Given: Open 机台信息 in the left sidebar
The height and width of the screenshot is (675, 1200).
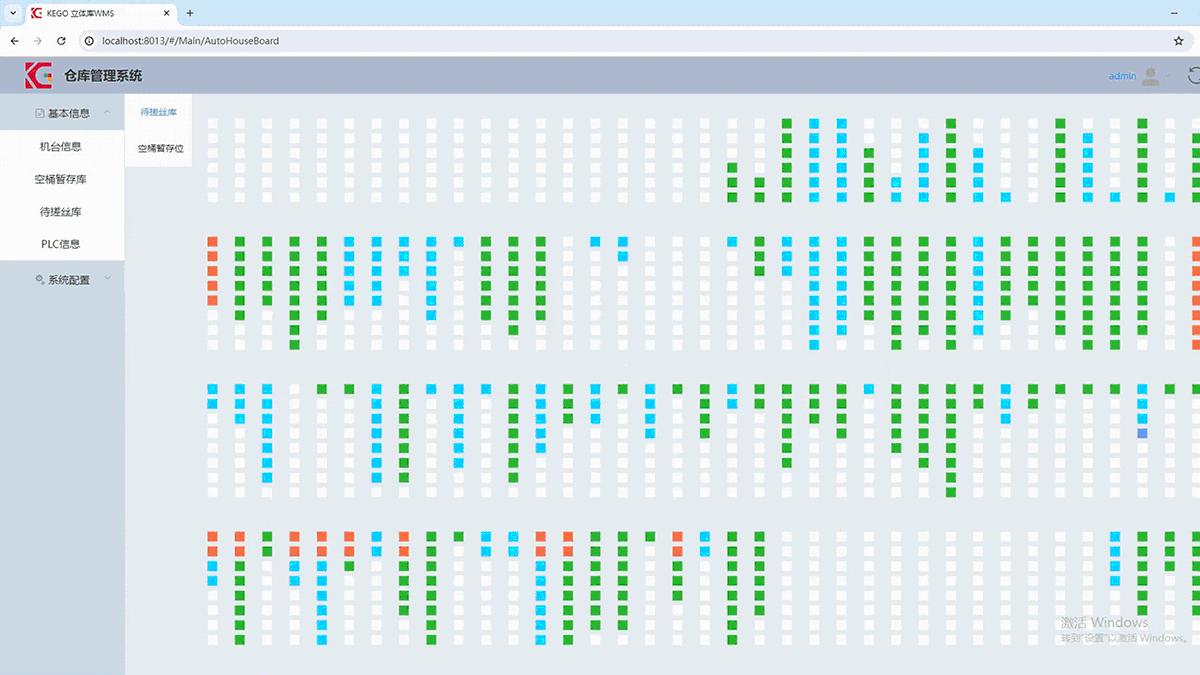Looking at the screenshot, I should [60, 146].
